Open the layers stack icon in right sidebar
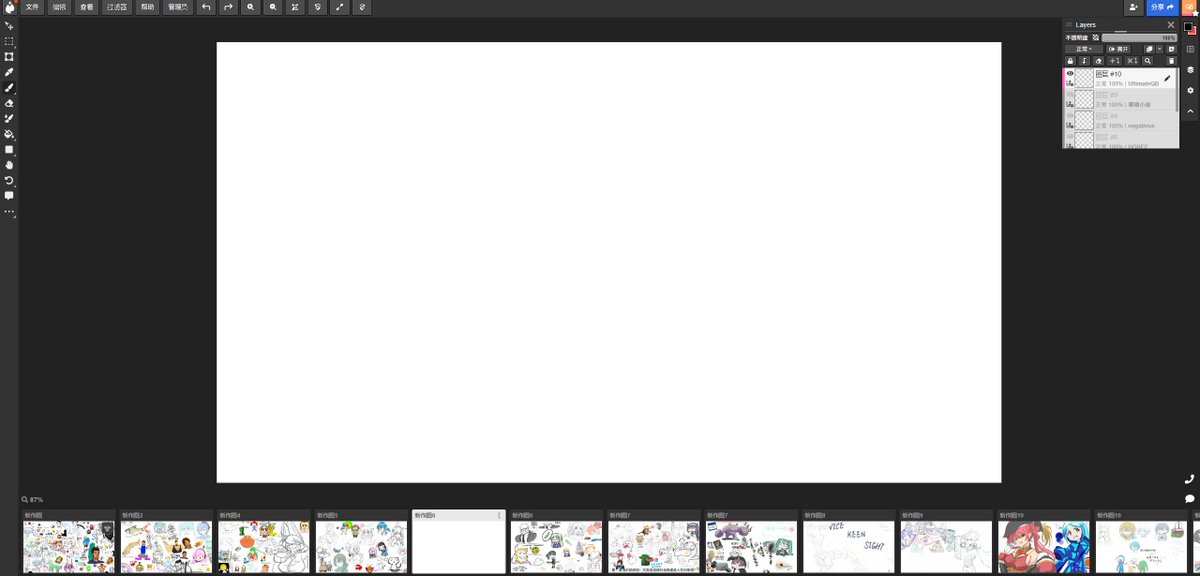This screenshot has width=1200, height=576. click(1190, 70)
